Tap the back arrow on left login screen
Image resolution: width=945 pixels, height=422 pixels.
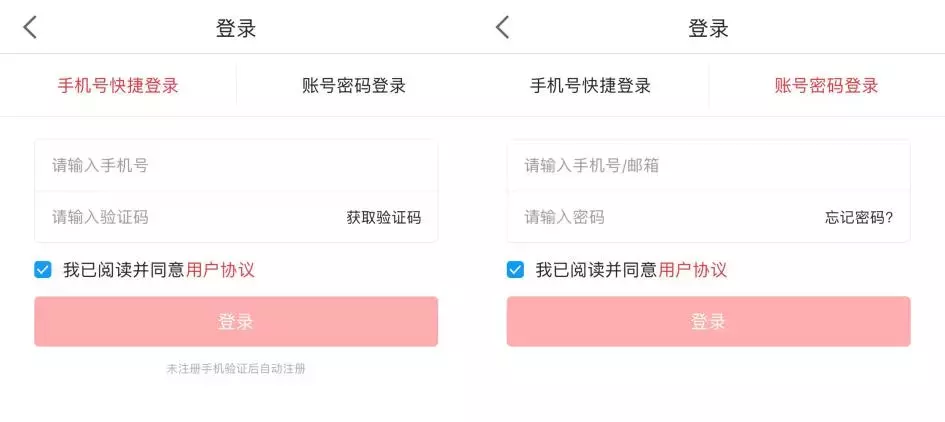[x=30, y=27]
